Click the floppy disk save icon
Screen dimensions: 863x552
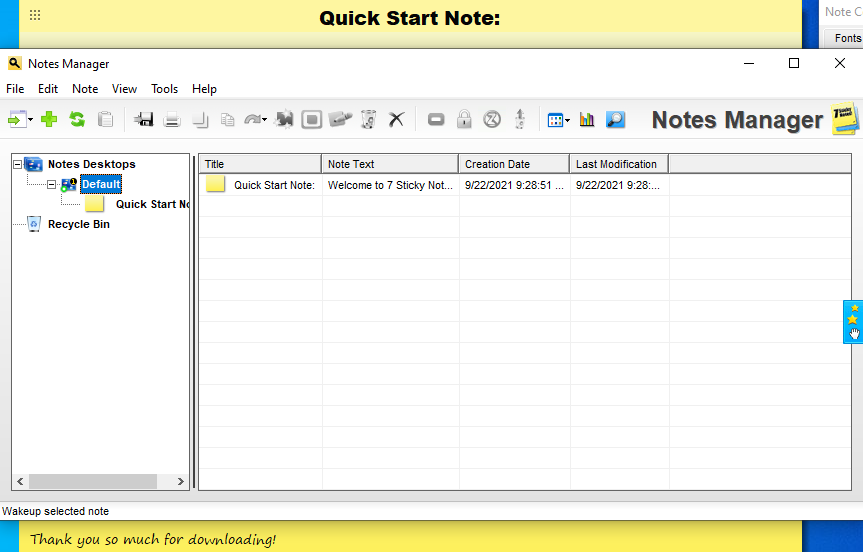pyautogui.click(x=144, y=120)
